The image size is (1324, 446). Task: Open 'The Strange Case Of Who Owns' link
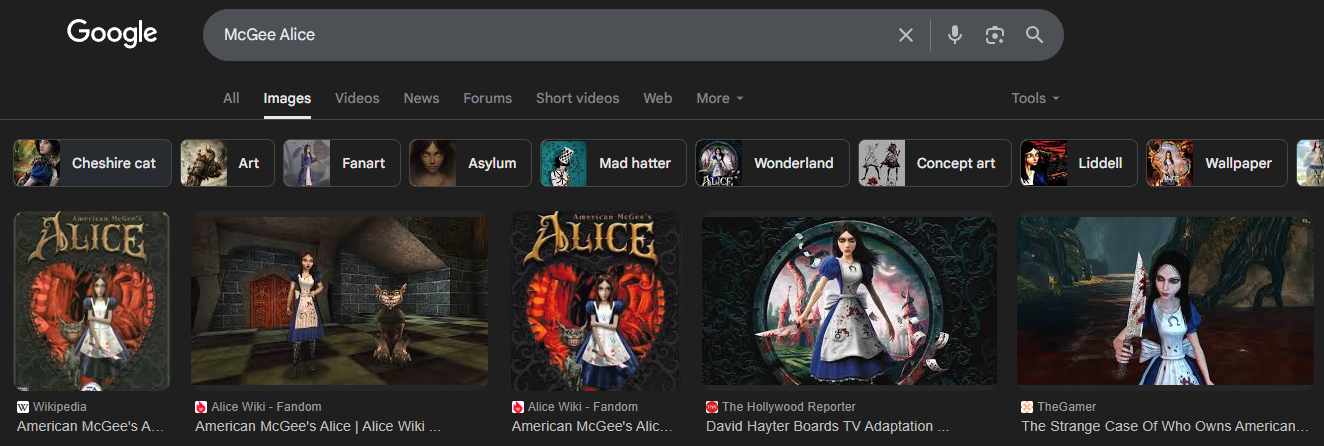pyautogui.click(x=1165, y=426)
